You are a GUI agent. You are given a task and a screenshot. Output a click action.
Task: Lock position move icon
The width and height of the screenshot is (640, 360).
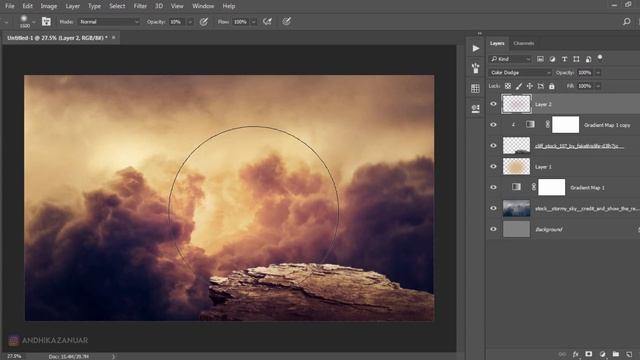click(529, 86)
